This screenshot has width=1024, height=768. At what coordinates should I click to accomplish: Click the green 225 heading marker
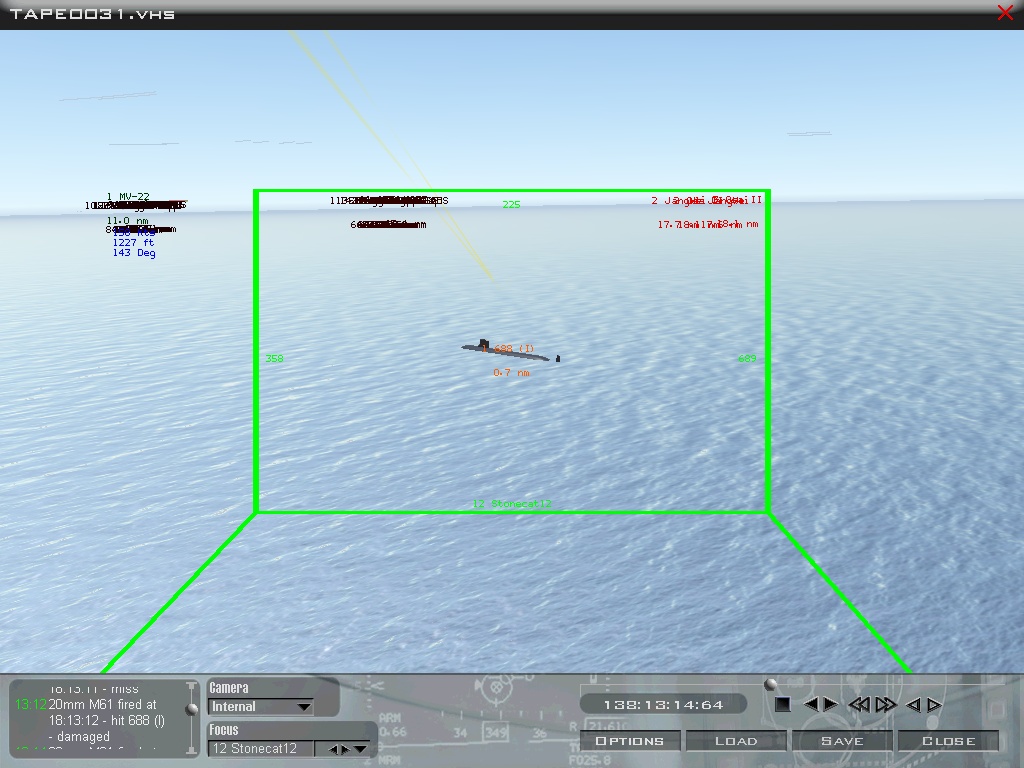(511, 204)
